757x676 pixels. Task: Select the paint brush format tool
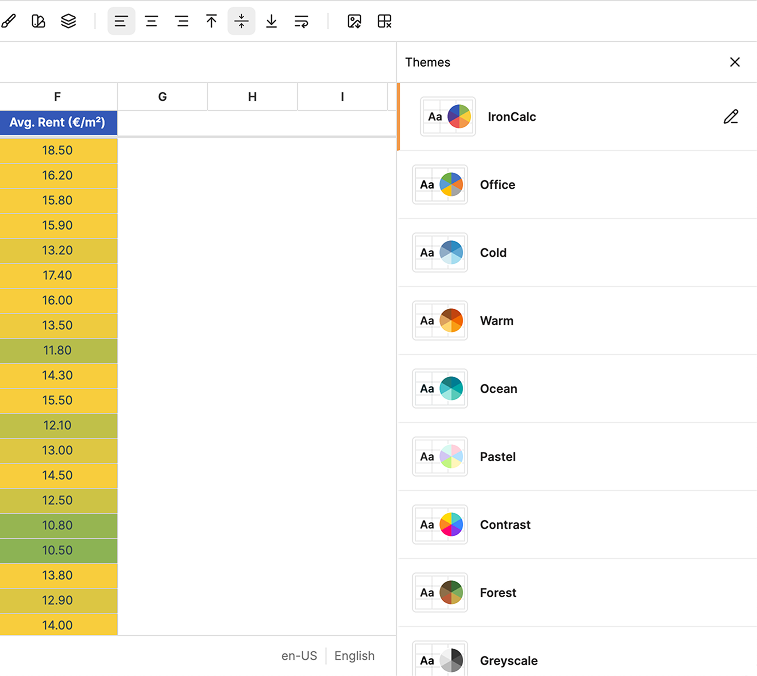(x=9, y=21)
